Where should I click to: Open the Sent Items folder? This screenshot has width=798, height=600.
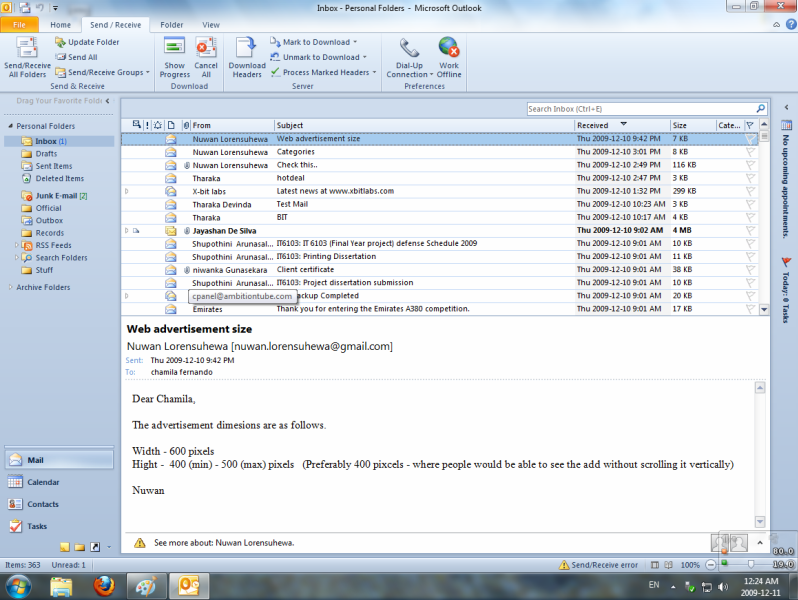tap(53, 166)
